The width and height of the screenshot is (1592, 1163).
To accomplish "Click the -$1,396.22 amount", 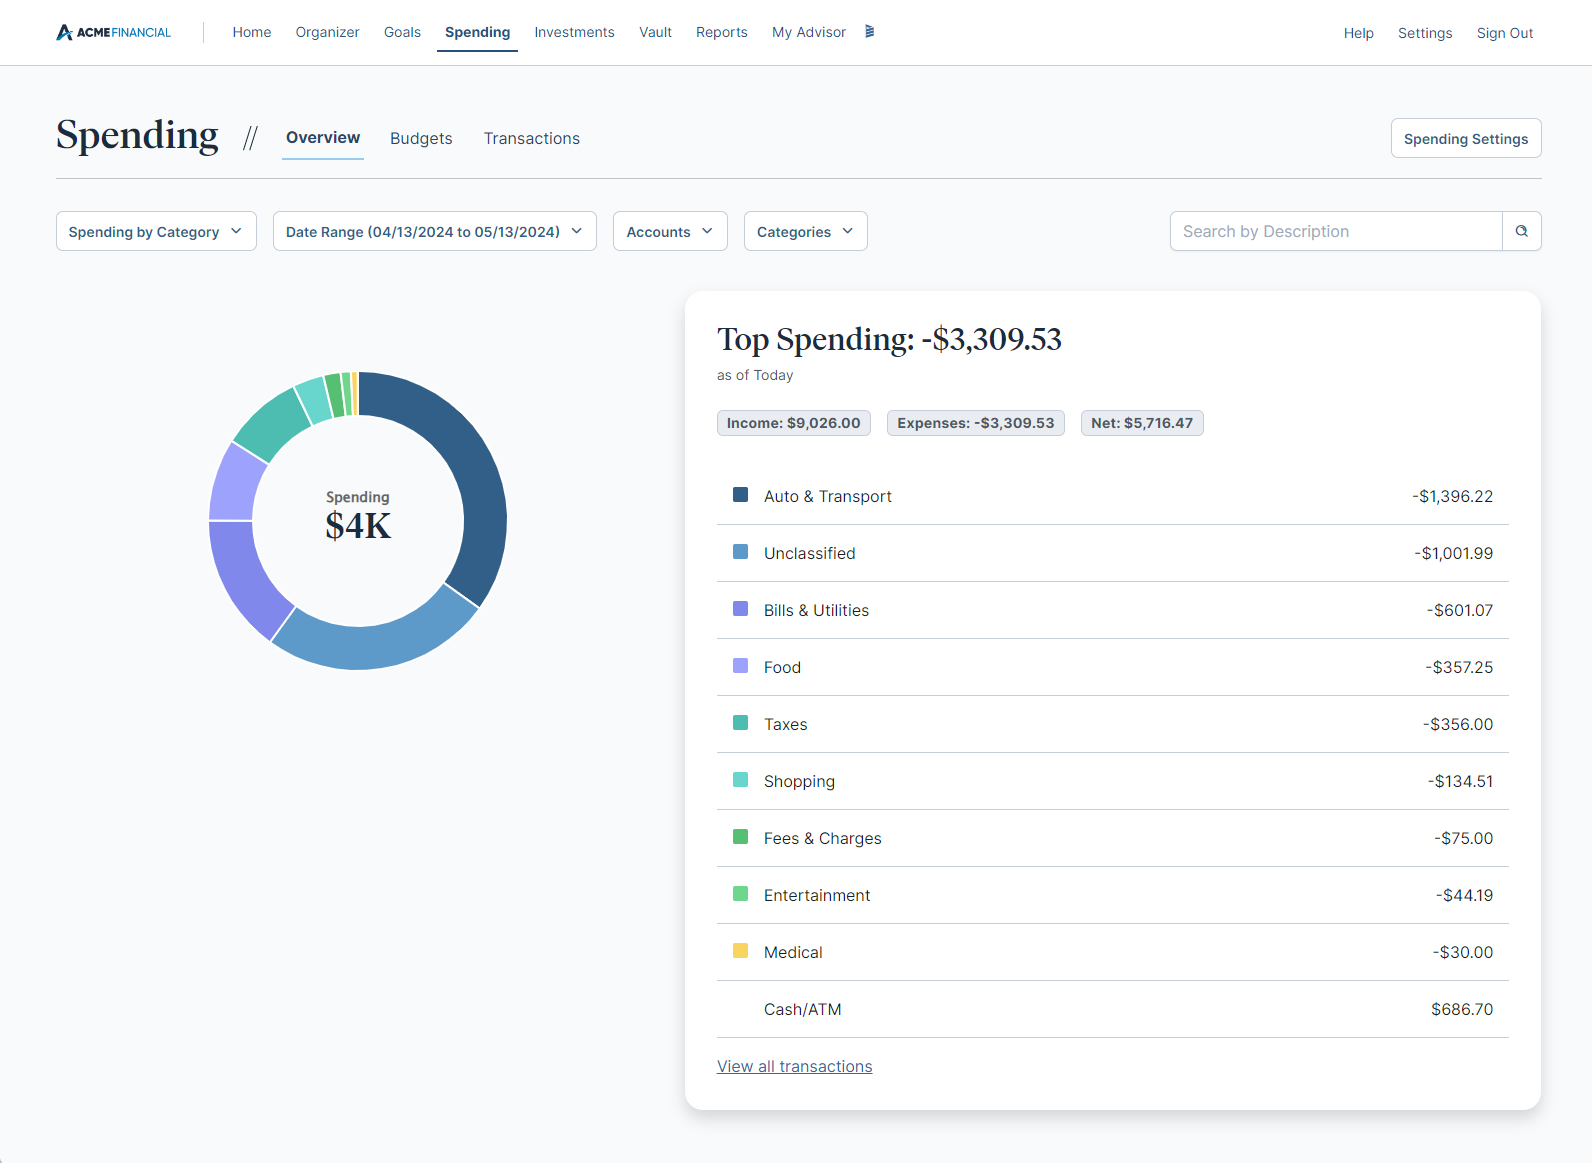I will click(x=1452, y=496).
